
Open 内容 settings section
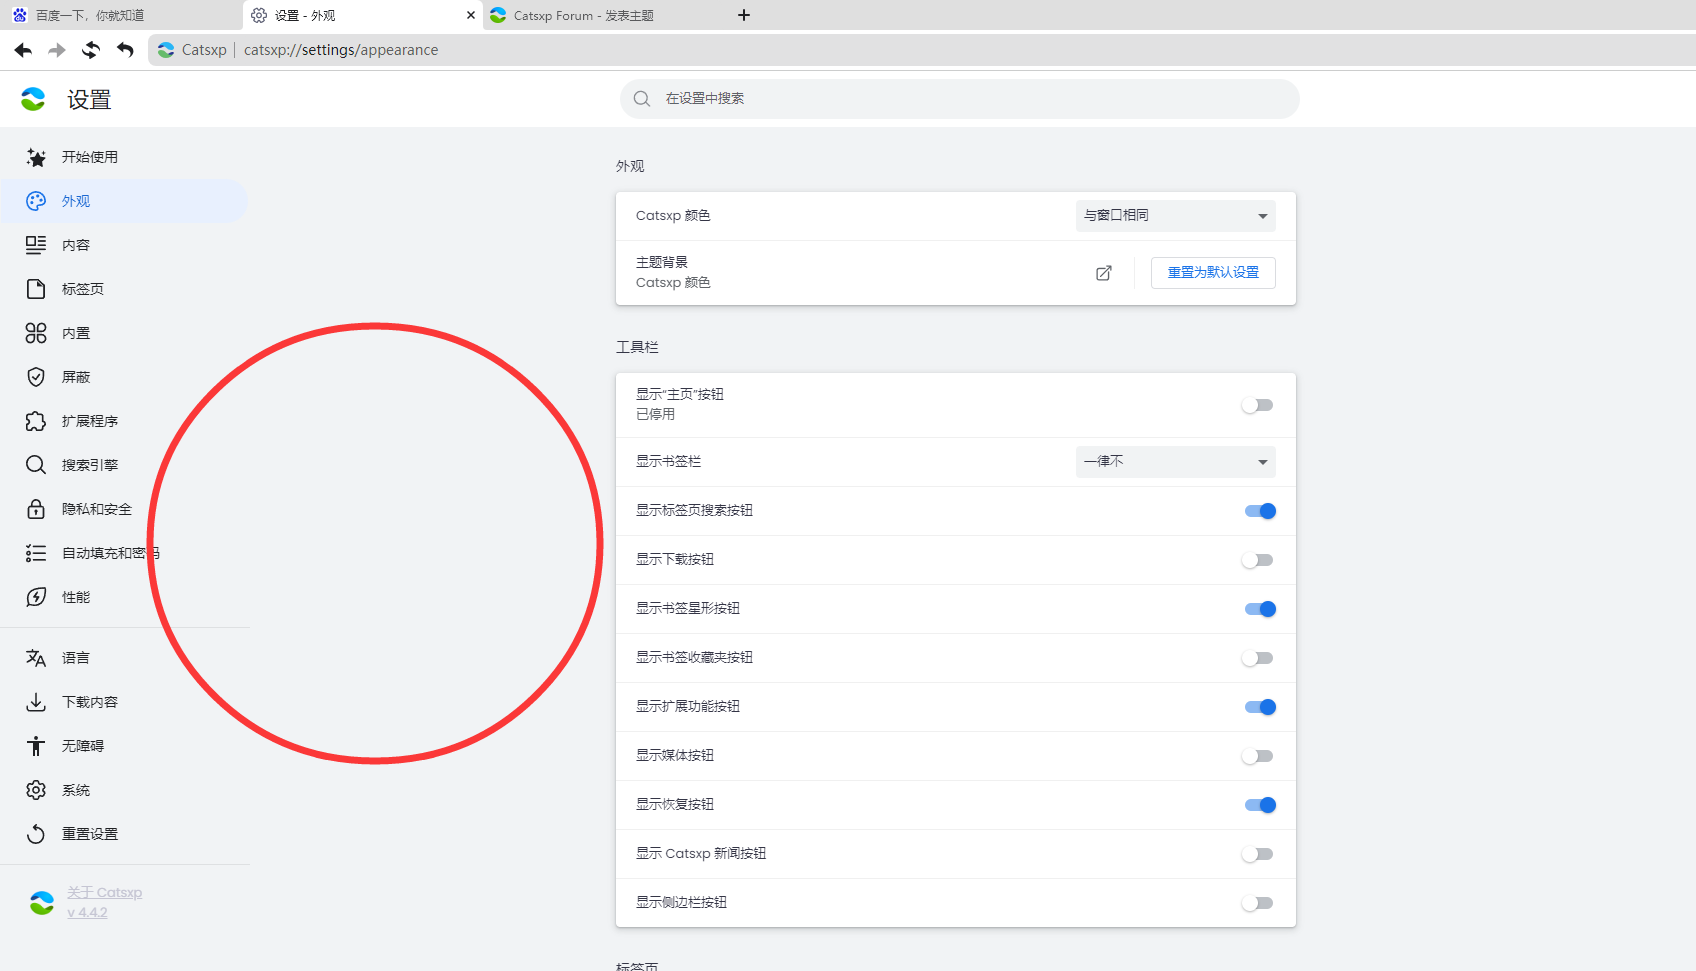point(125,245)
